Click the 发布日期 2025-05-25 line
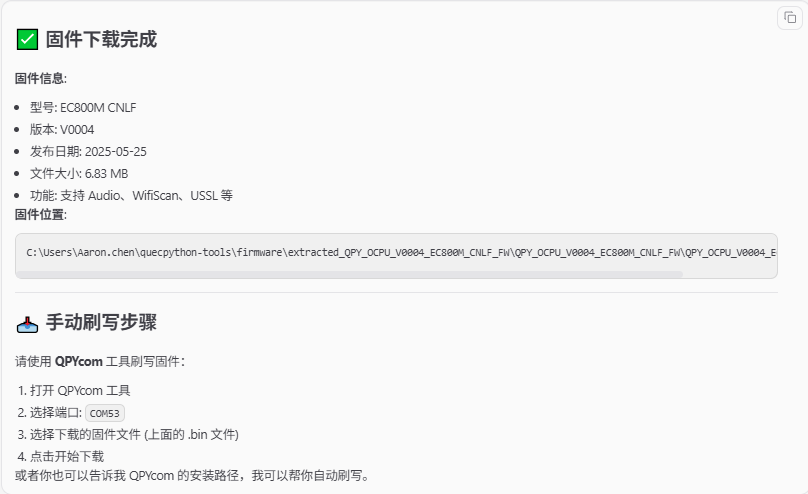808x494 pixels. [x=88, y=151]
